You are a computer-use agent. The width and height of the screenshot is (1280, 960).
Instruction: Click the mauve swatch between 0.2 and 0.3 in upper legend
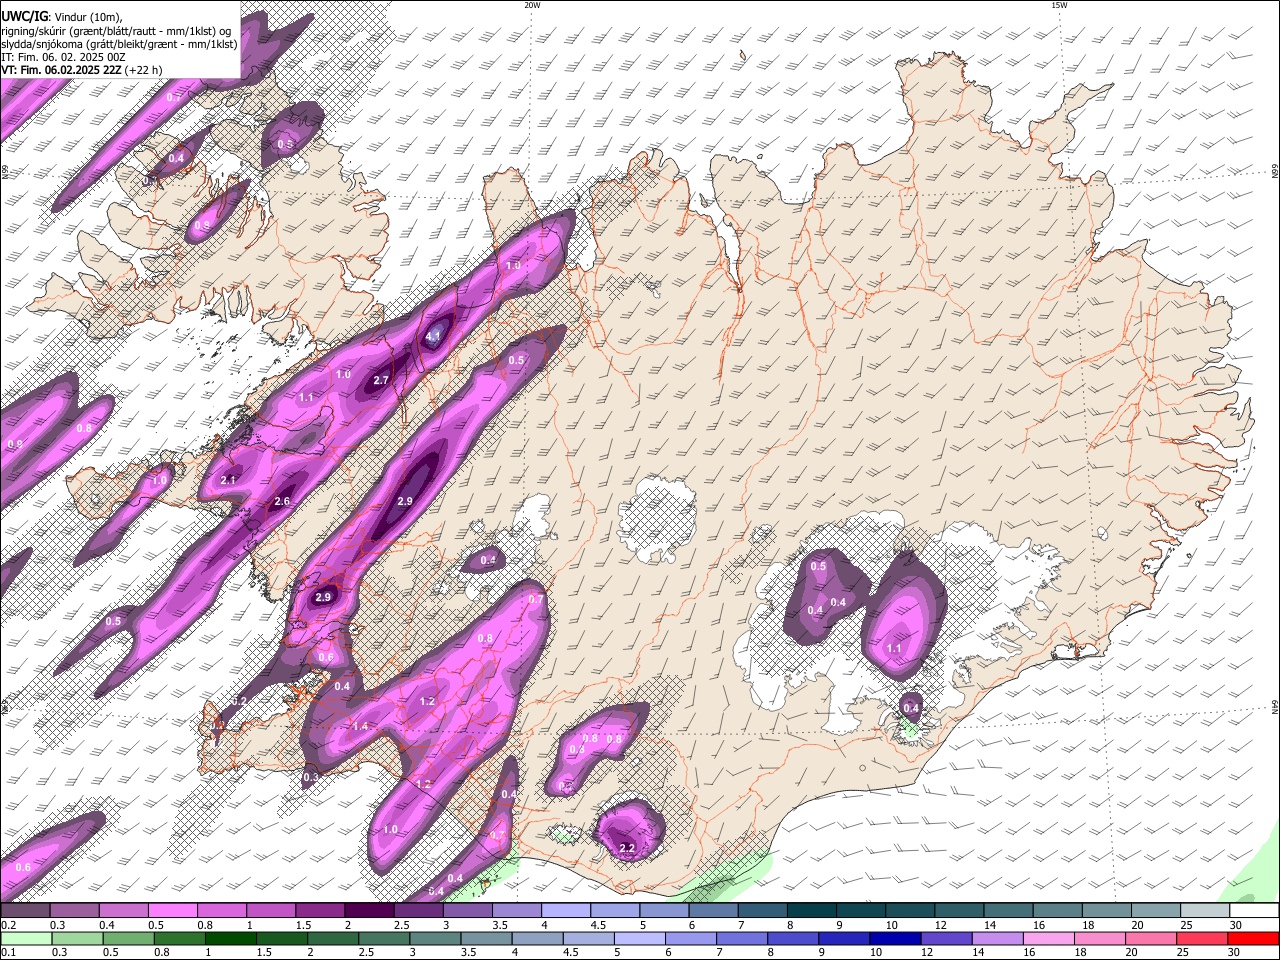(x=25, y=911)
